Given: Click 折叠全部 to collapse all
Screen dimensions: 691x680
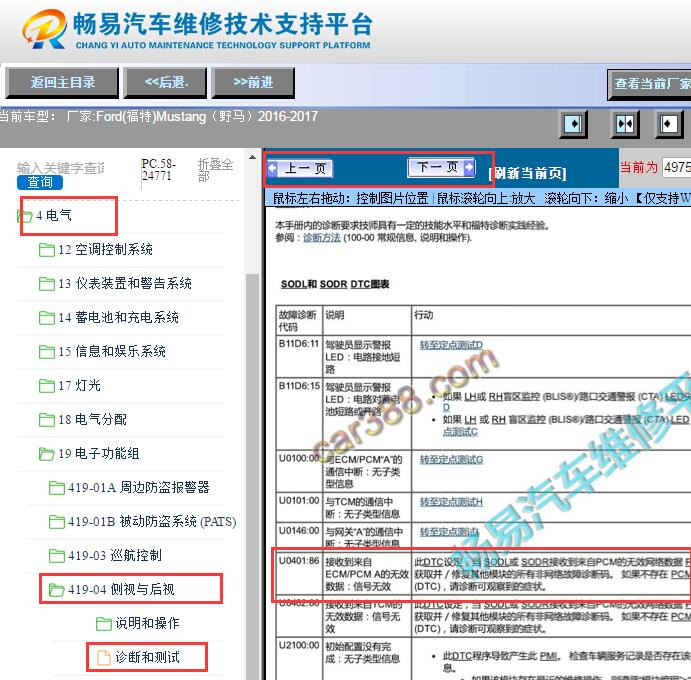Looking at the screenshot, I should (x=215, y=170).
